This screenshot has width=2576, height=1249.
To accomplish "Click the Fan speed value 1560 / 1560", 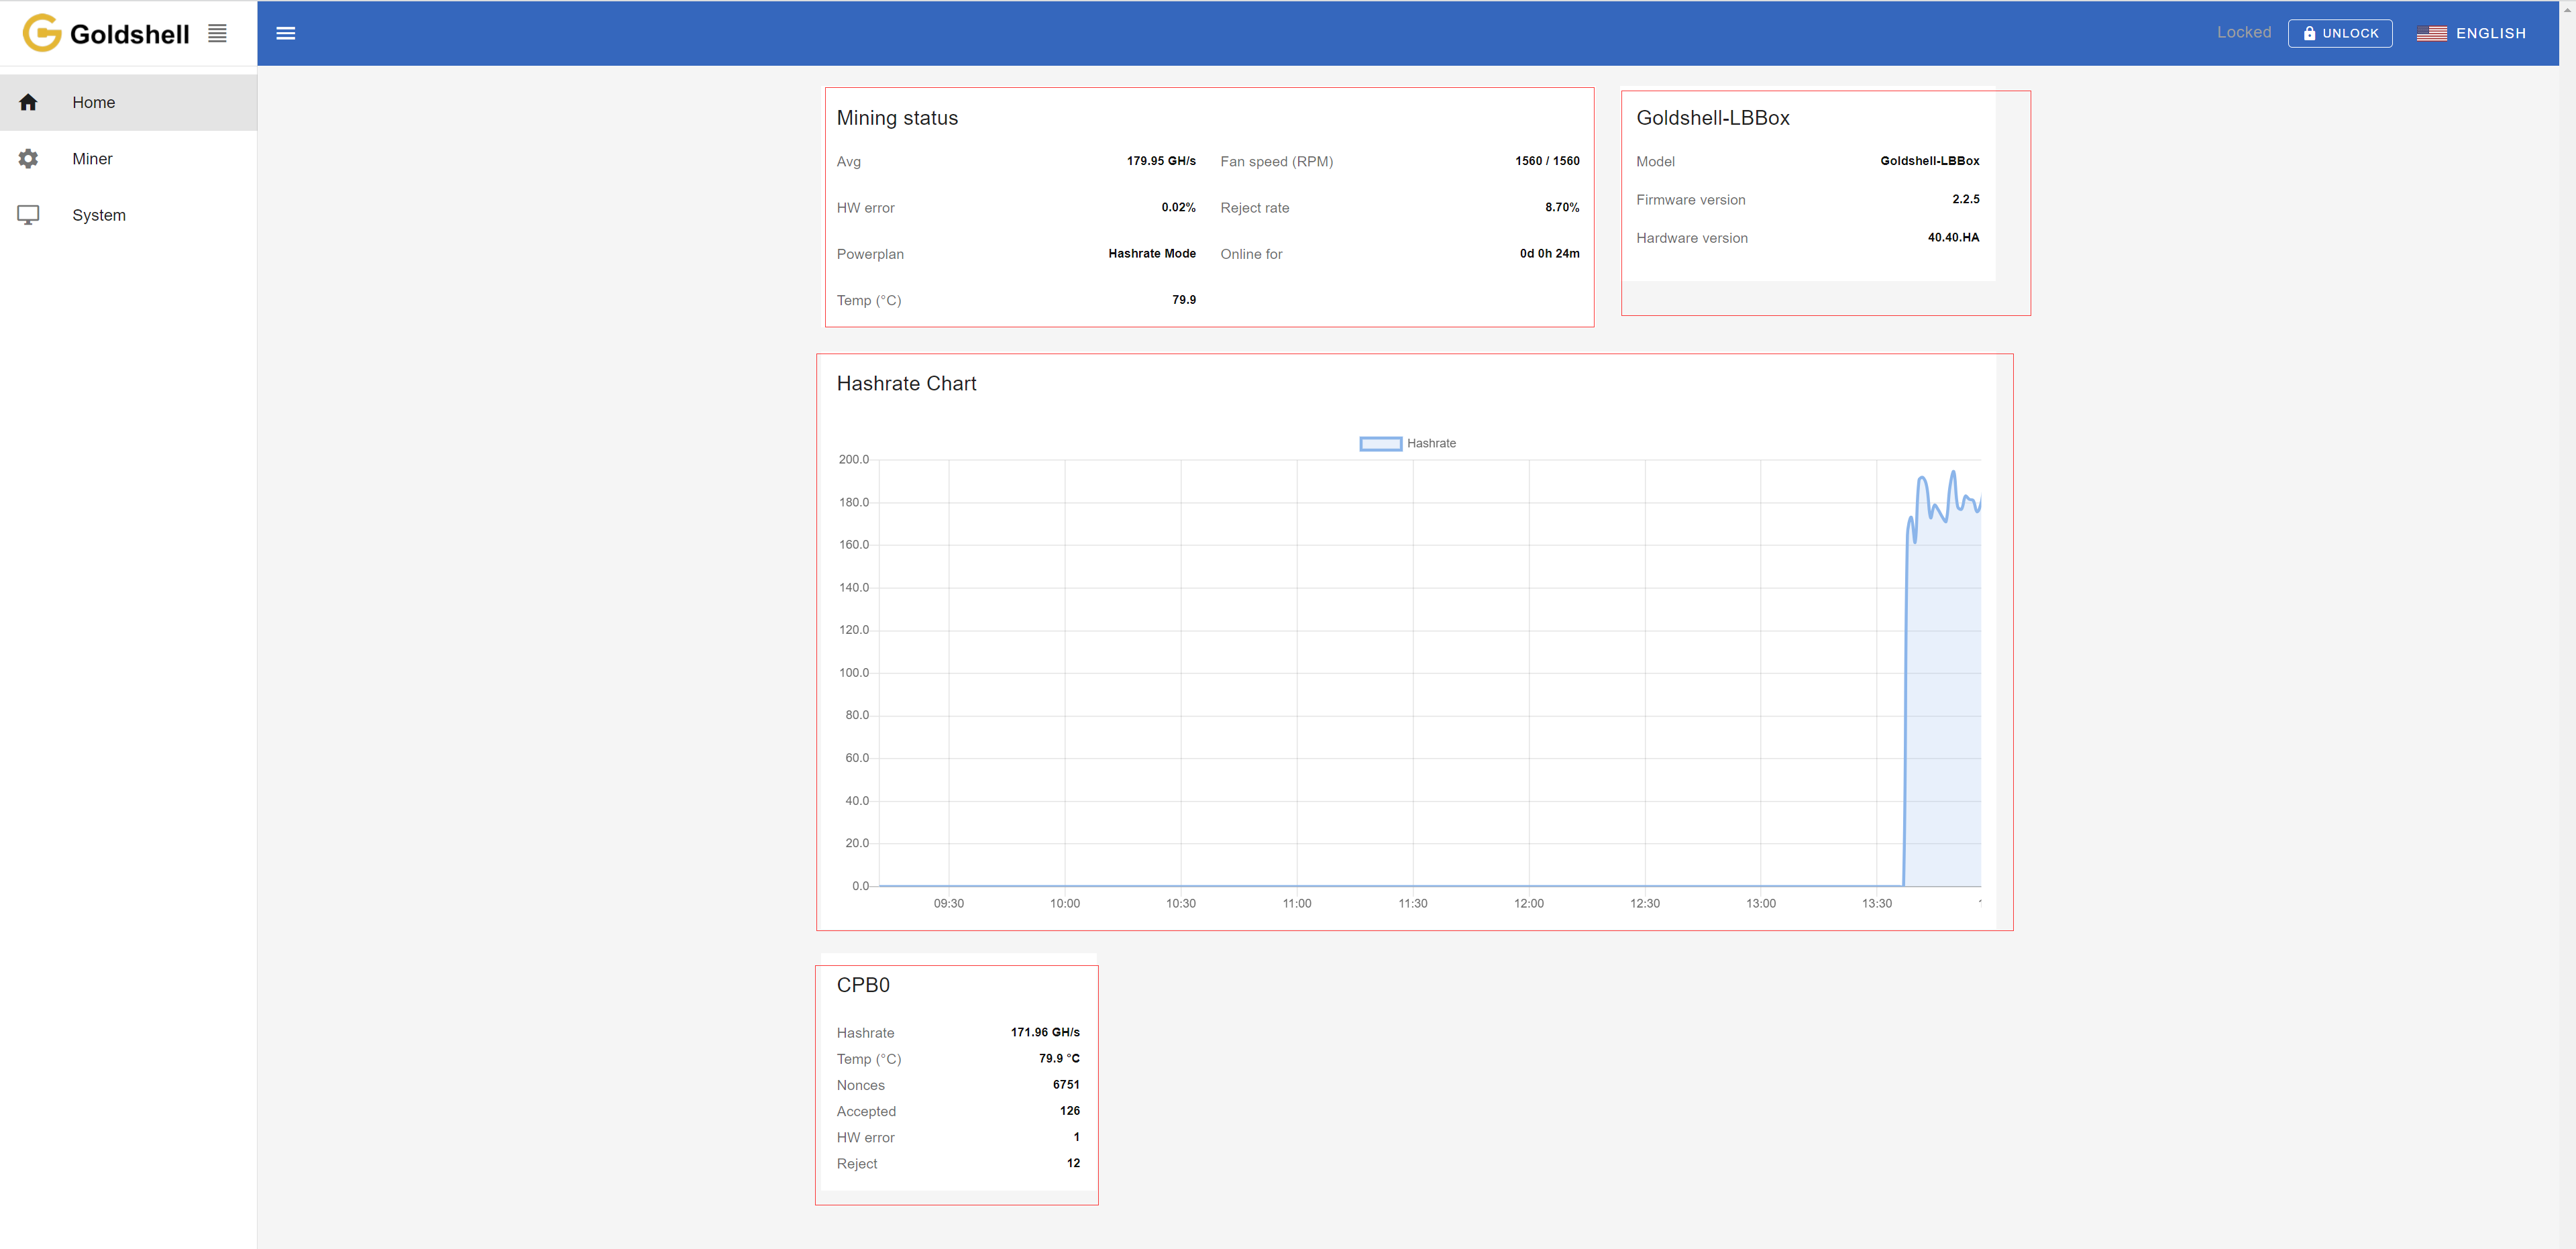I will click(x=1547, y=161).
